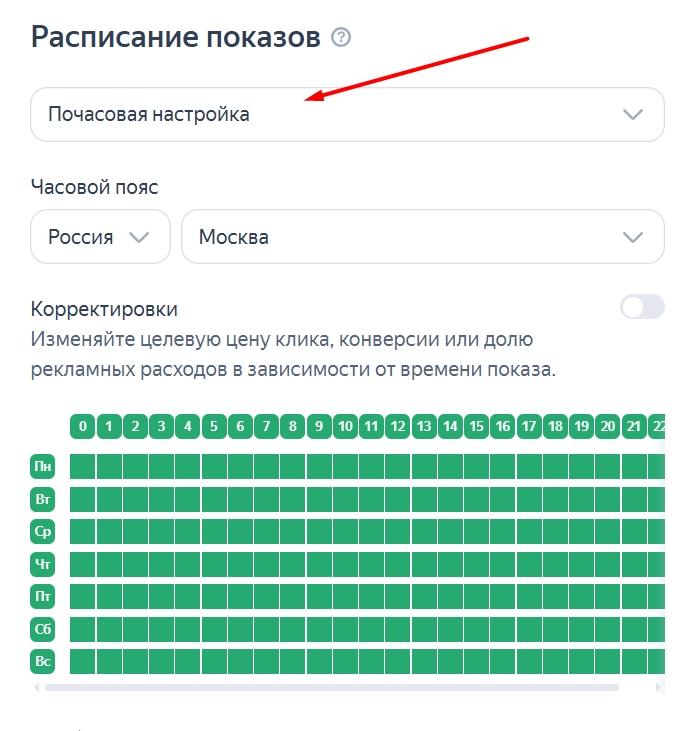
Task: Select the Вт row day button
Action: (x=43, y=499)
